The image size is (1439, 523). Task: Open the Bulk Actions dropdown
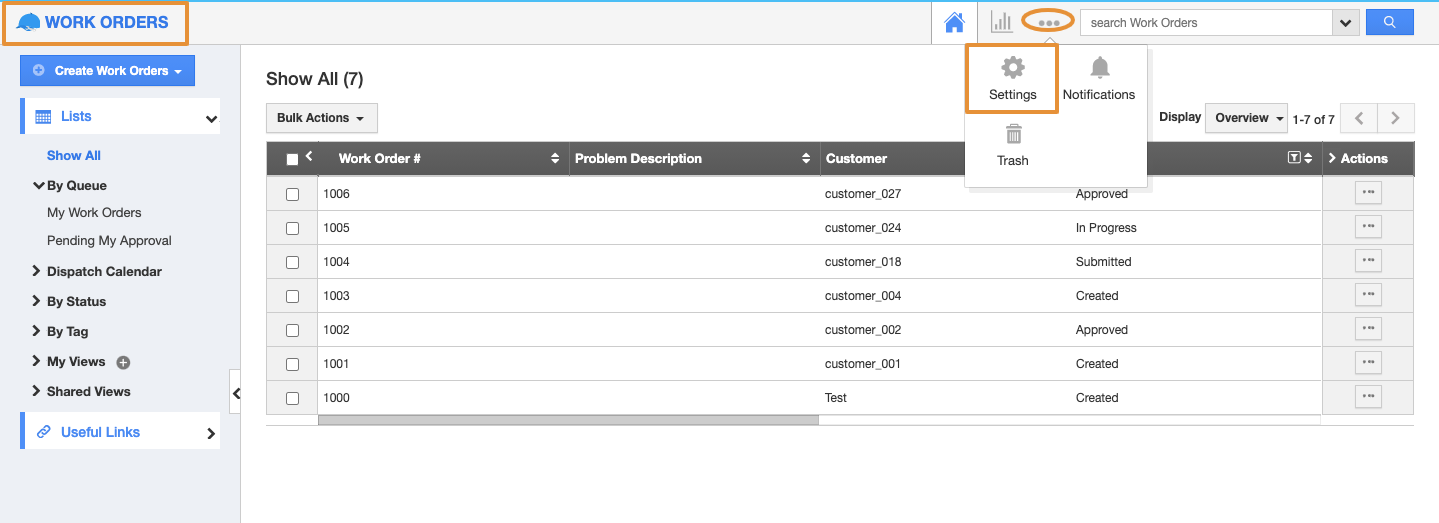coord(321,118)
